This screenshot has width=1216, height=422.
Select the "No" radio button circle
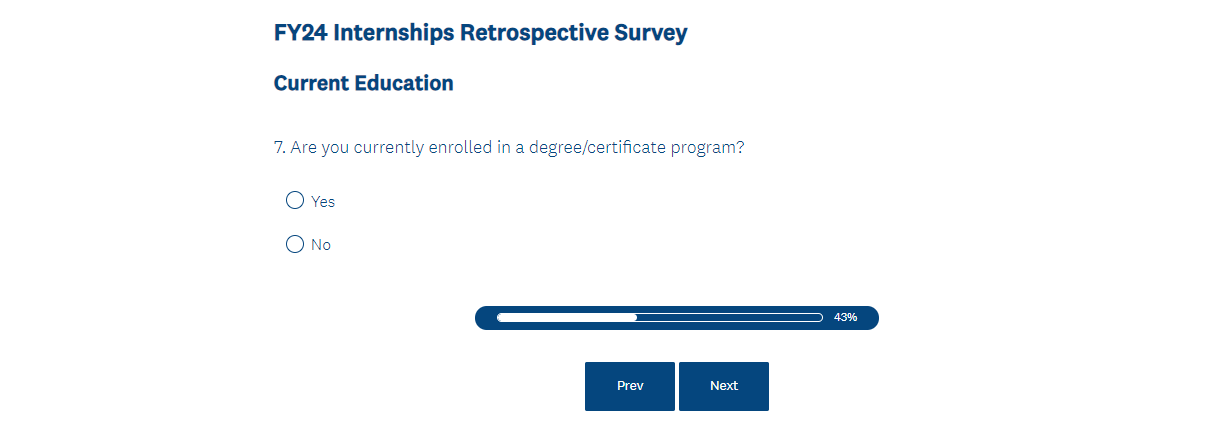295,244
